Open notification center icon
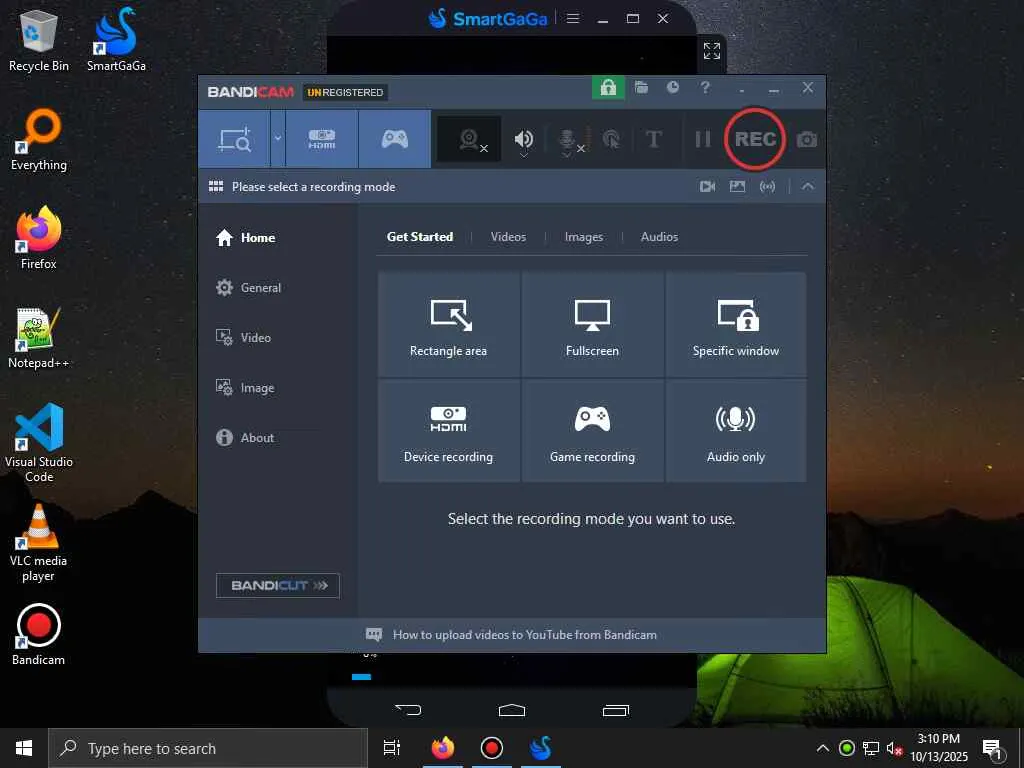The image size is (1024, 768). (x=993, y=749)
